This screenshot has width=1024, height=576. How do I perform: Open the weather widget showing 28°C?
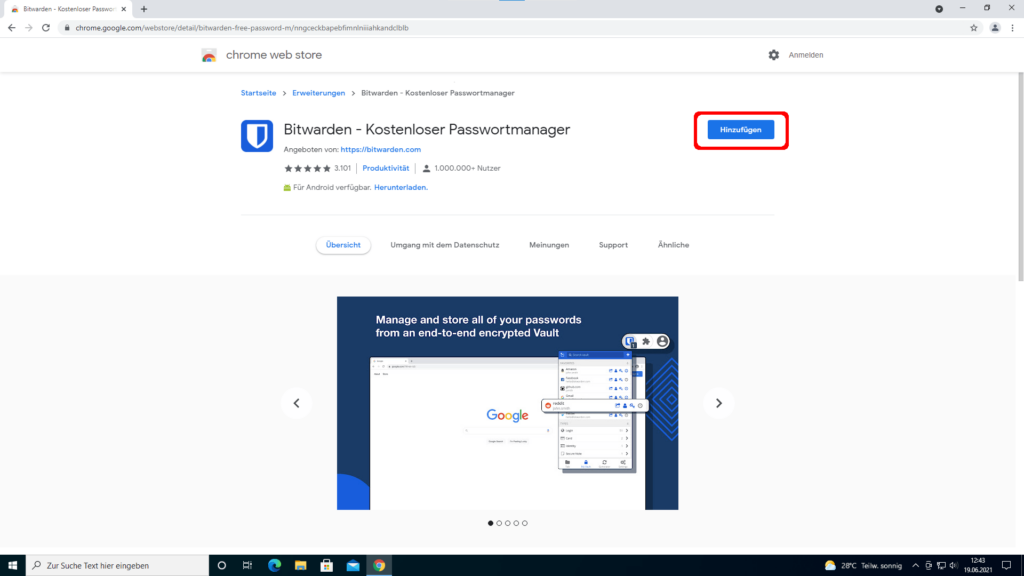tap(863, 566)
